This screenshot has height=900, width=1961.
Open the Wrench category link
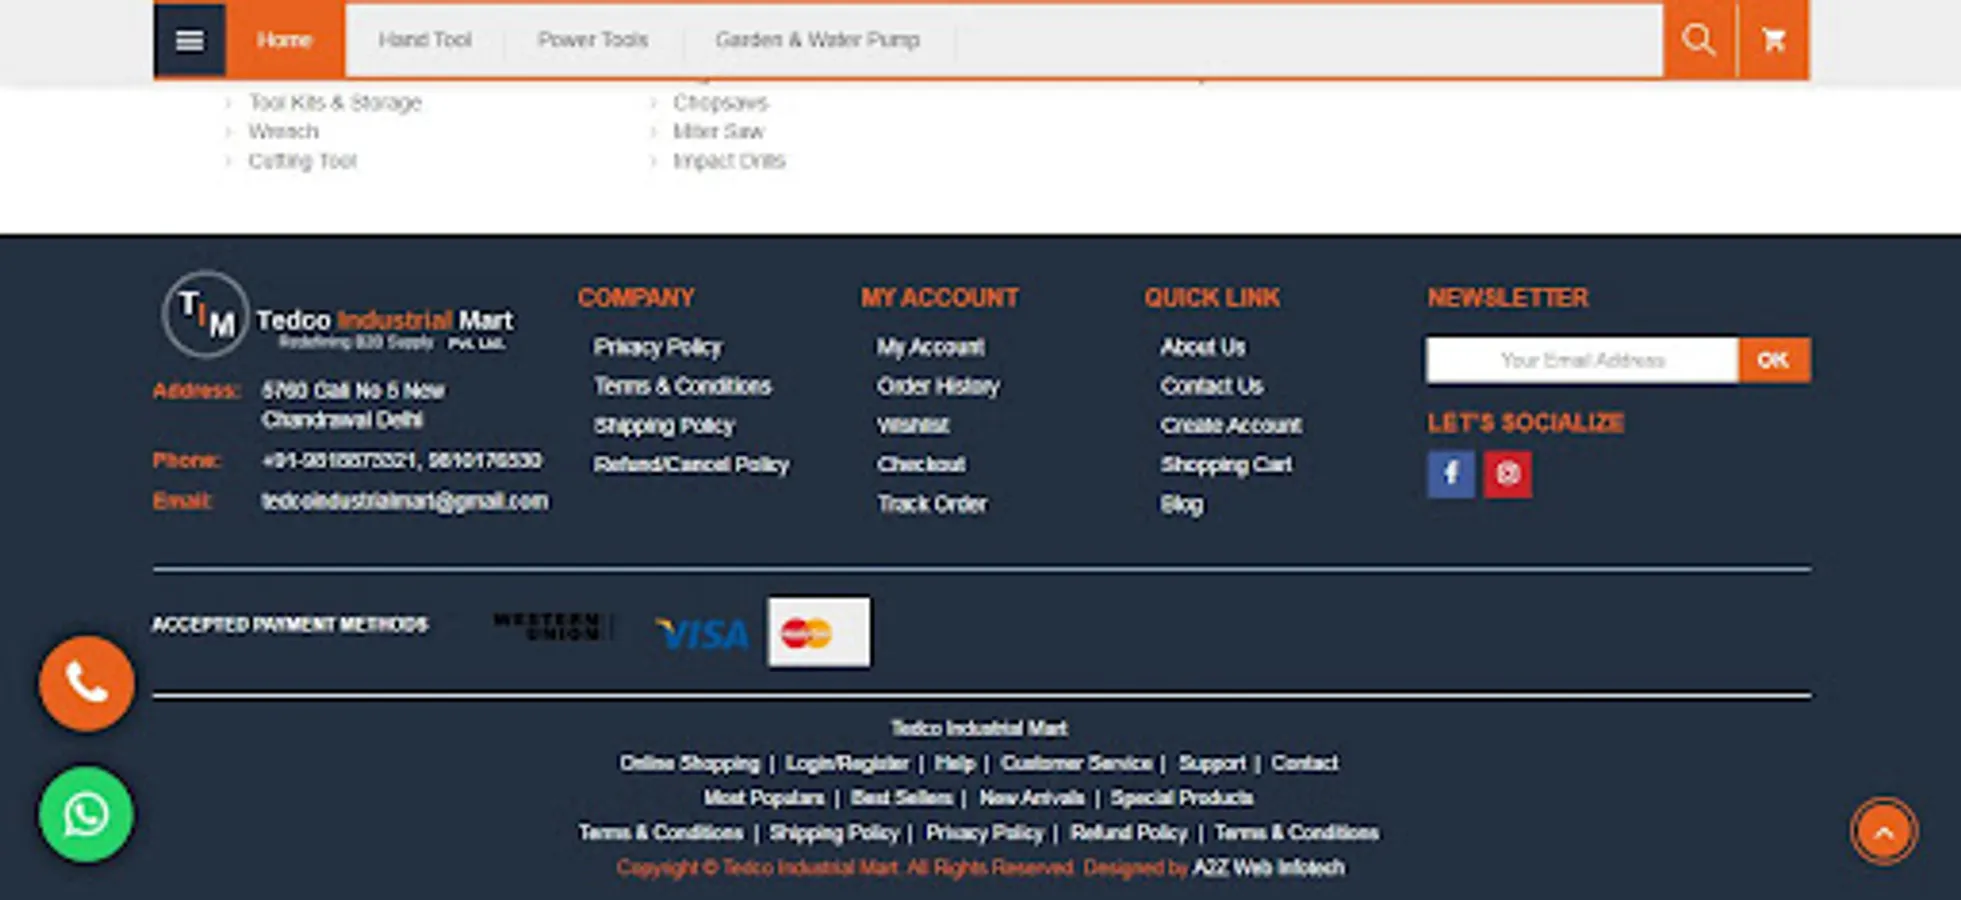pyautogui.click(x=284, y=131)
